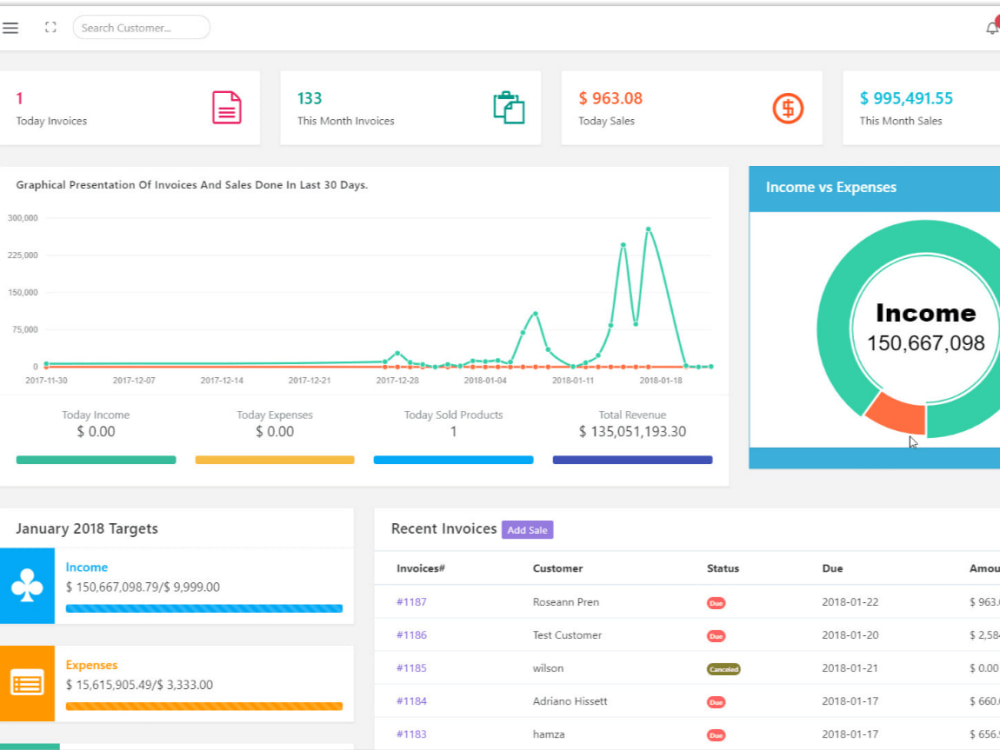Viewport: 1000px width, 750px height.
Task: Click the Canceled status badge on invoice #1185
Action: point(722,668)
